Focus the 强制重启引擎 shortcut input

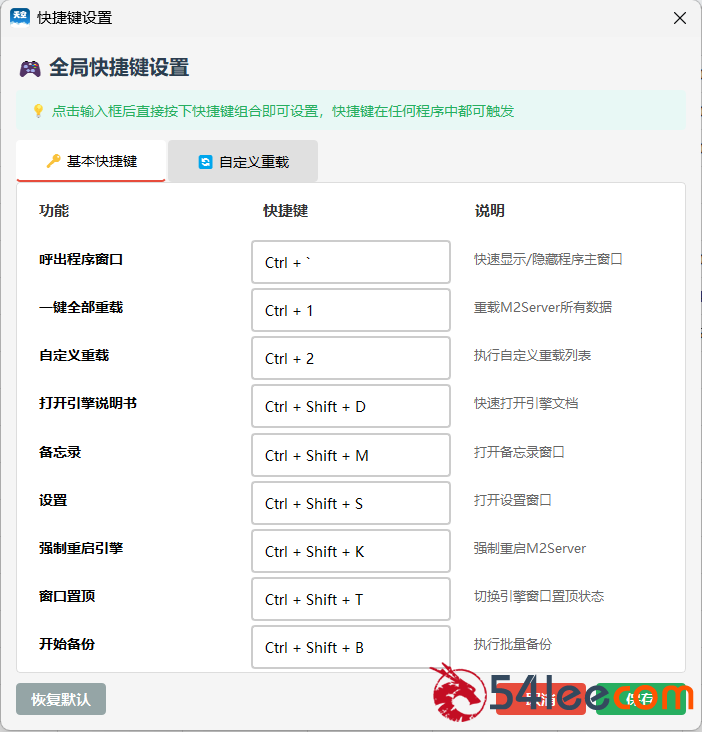click(x=351, y=551)
